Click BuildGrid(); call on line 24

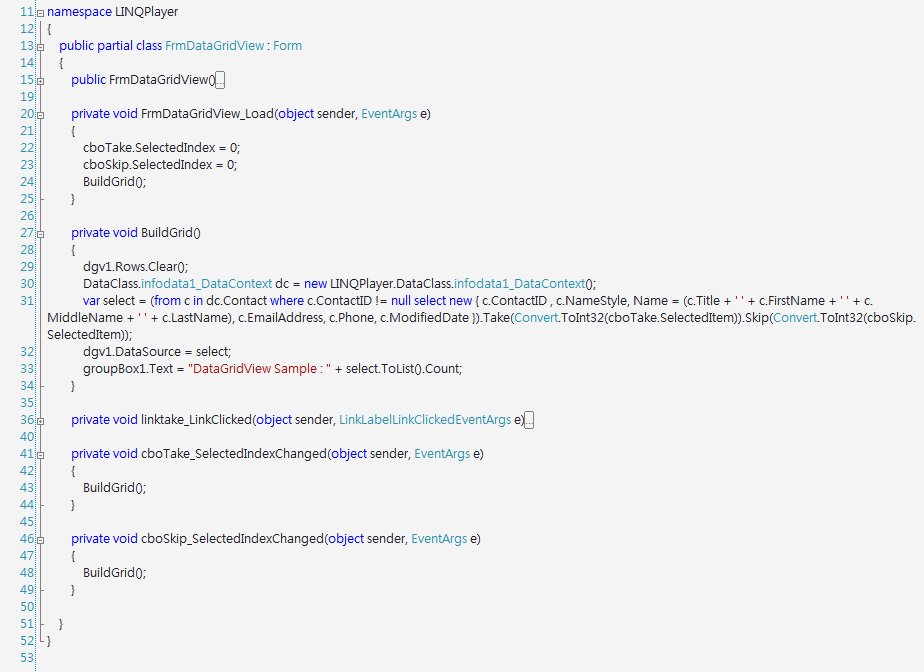pos(114,182)
